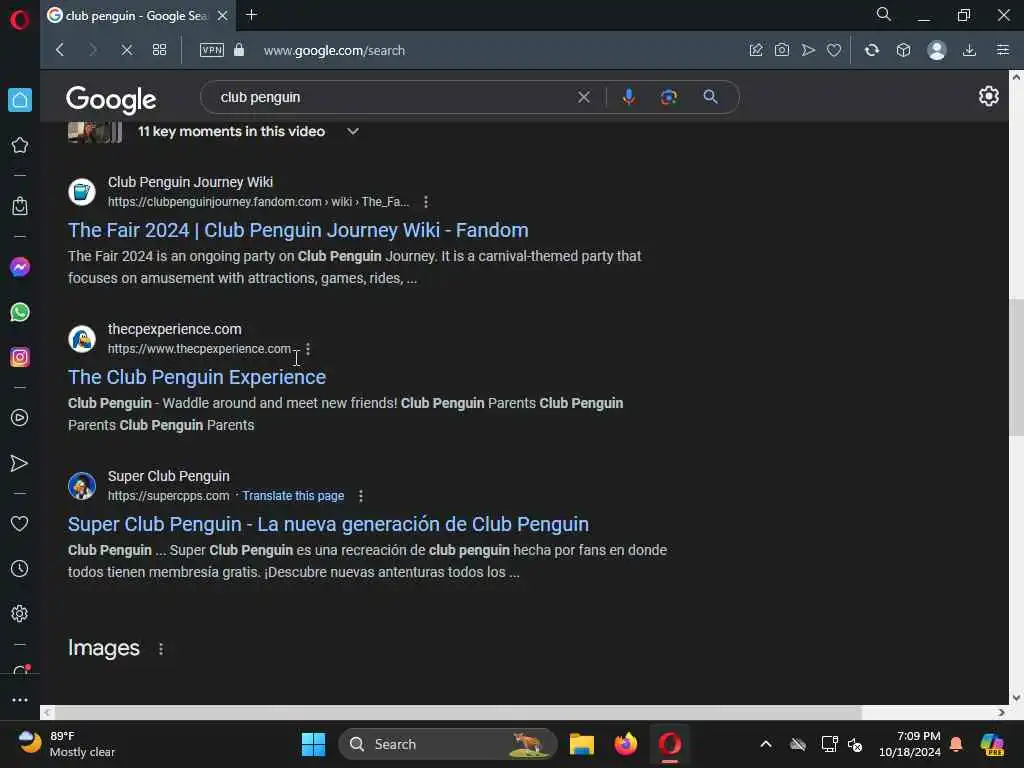The image size is (1024, 768).
Task: Open sidebar player icon
Action: pyautogui.click(x=20, y=418)
